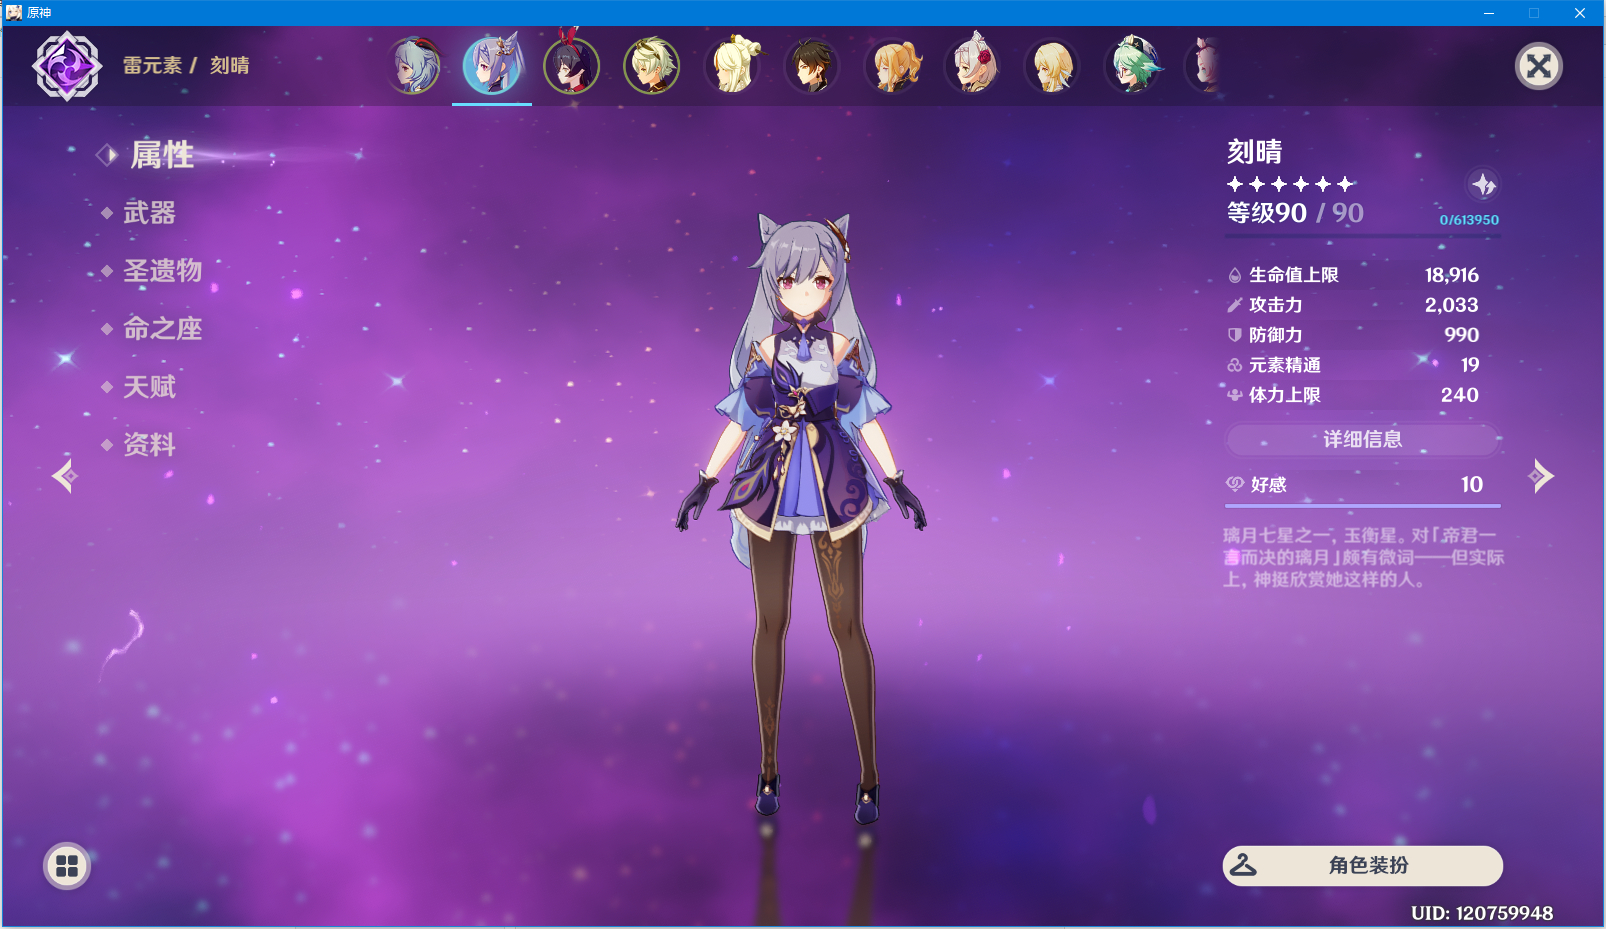Open the 天赋 talents tab
1606x929 pixels.
pyautogui.click(x=149, y=386)
